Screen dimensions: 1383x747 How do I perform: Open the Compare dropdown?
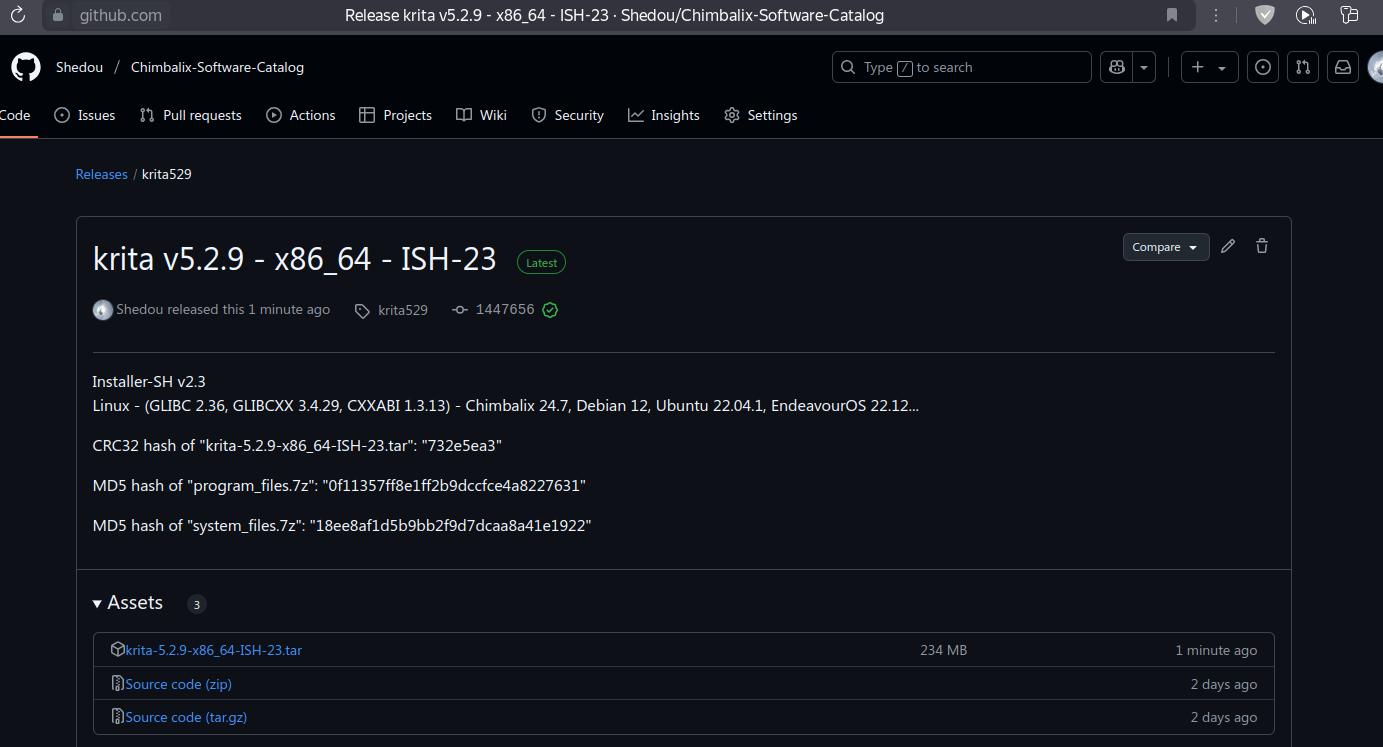coord(1166,247)
